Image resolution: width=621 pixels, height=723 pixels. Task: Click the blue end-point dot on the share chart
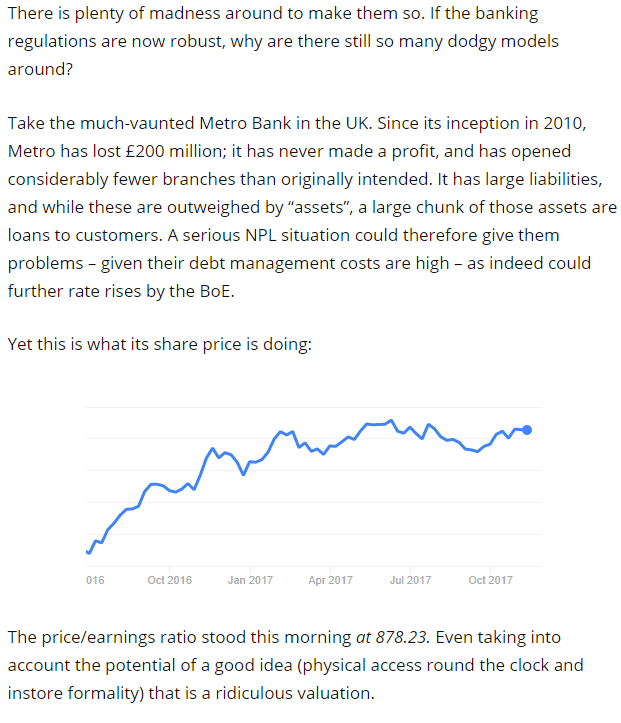[528, 430]
